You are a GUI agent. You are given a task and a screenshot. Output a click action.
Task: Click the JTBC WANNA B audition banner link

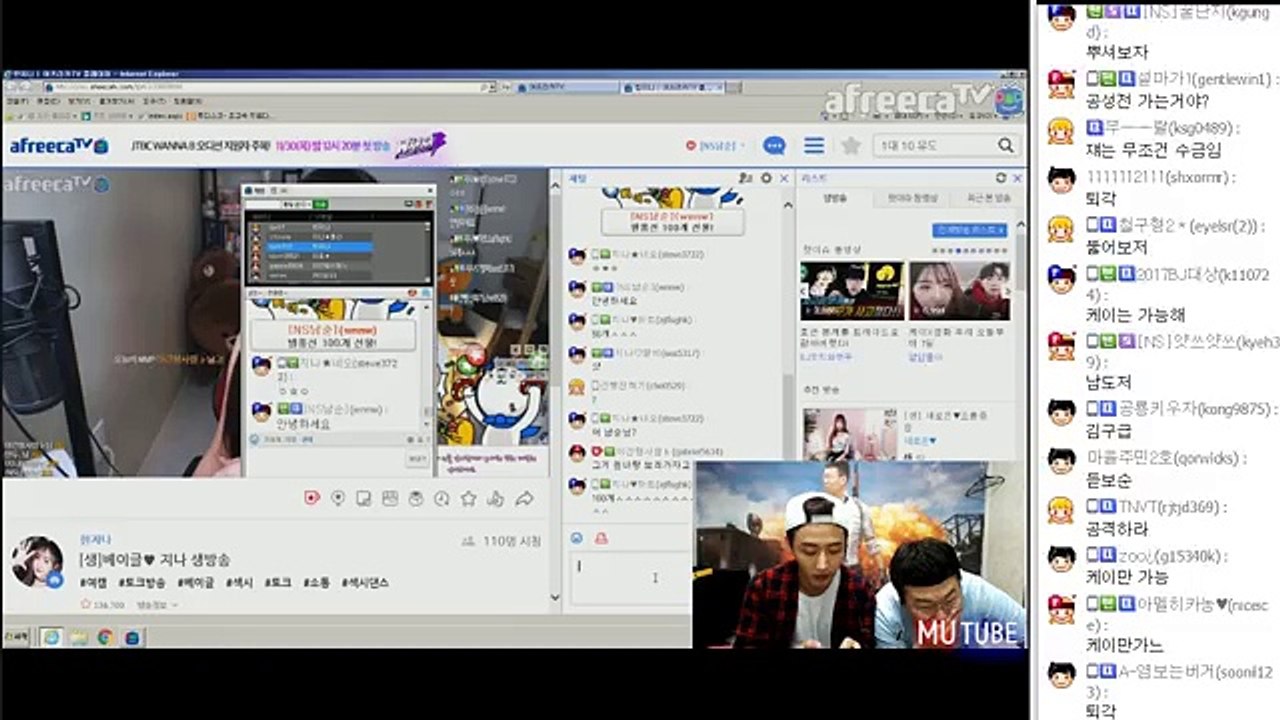pos(290,146)
